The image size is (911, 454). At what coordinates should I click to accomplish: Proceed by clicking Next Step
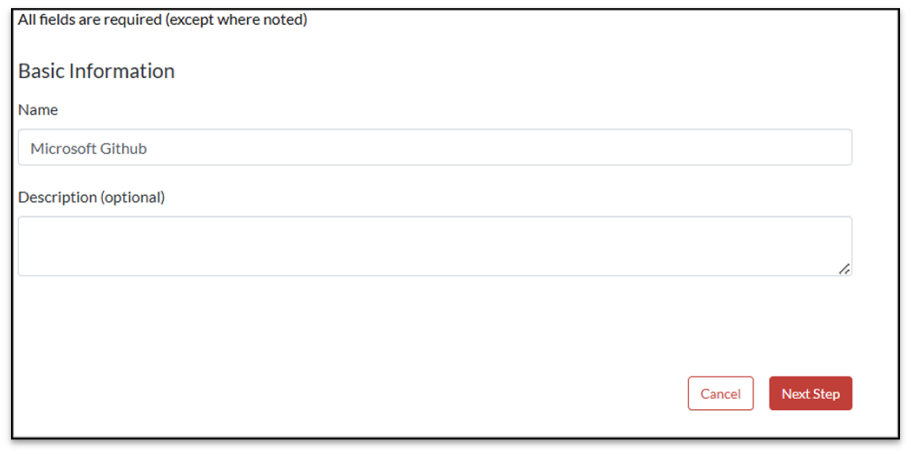(x=810, y=394)
